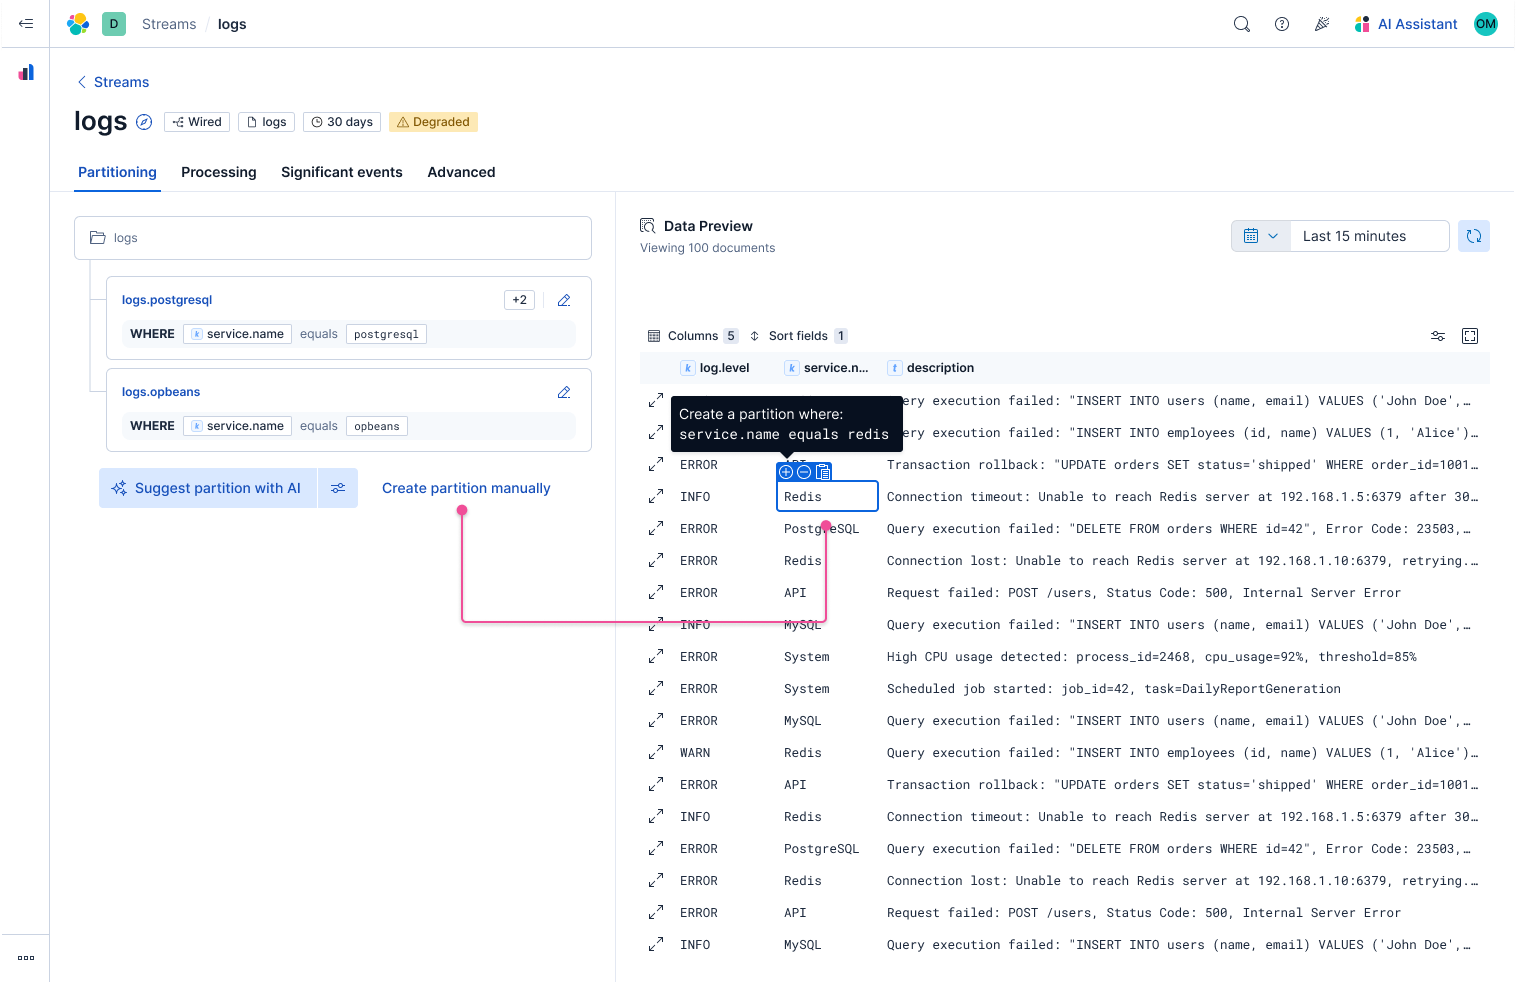Click the service.name column header

point(826,368)
